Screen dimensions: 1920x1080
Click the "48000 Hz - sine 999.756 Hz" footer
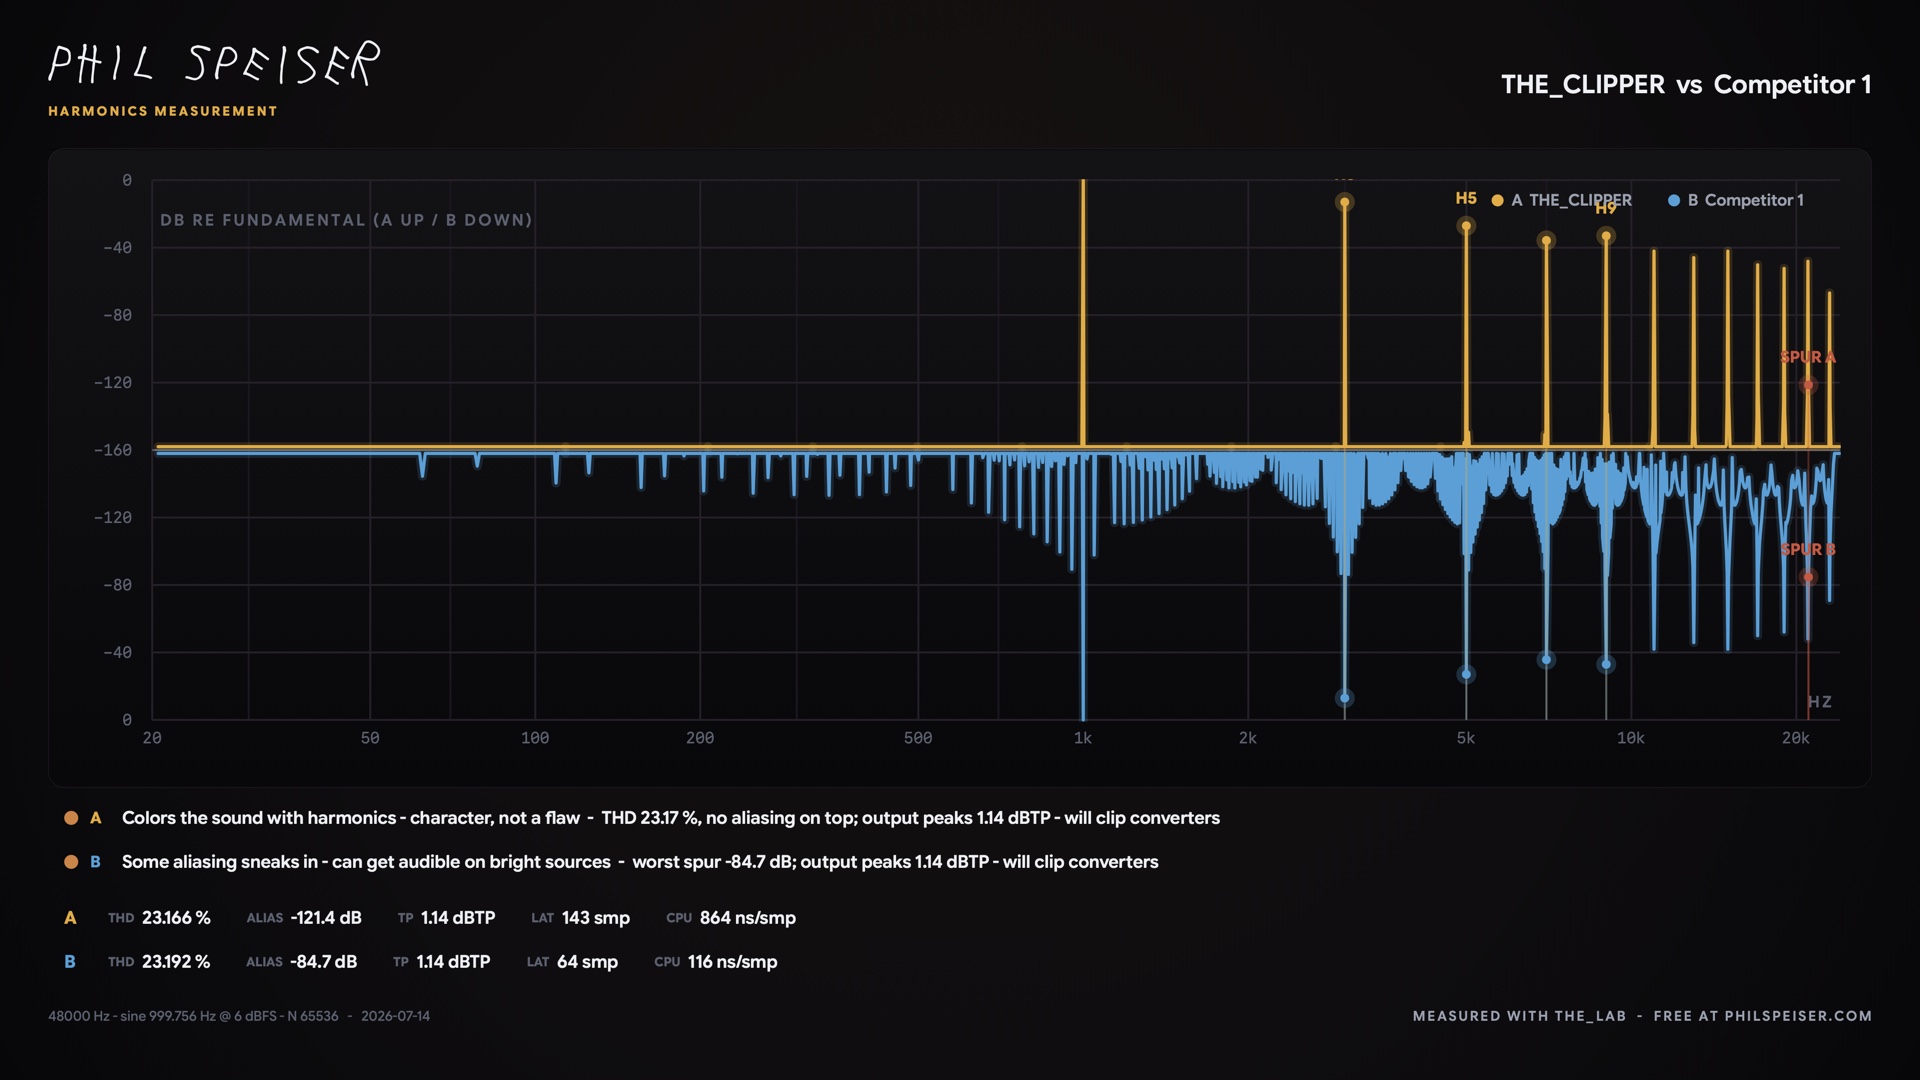(239, 1016)
